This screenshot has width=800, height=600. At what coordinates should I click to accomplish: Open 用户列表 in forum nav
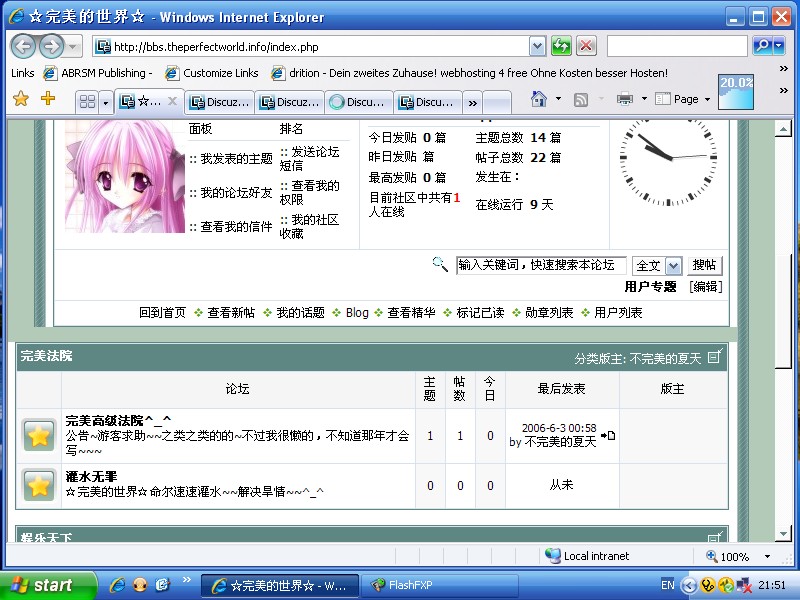pos(618,313)
